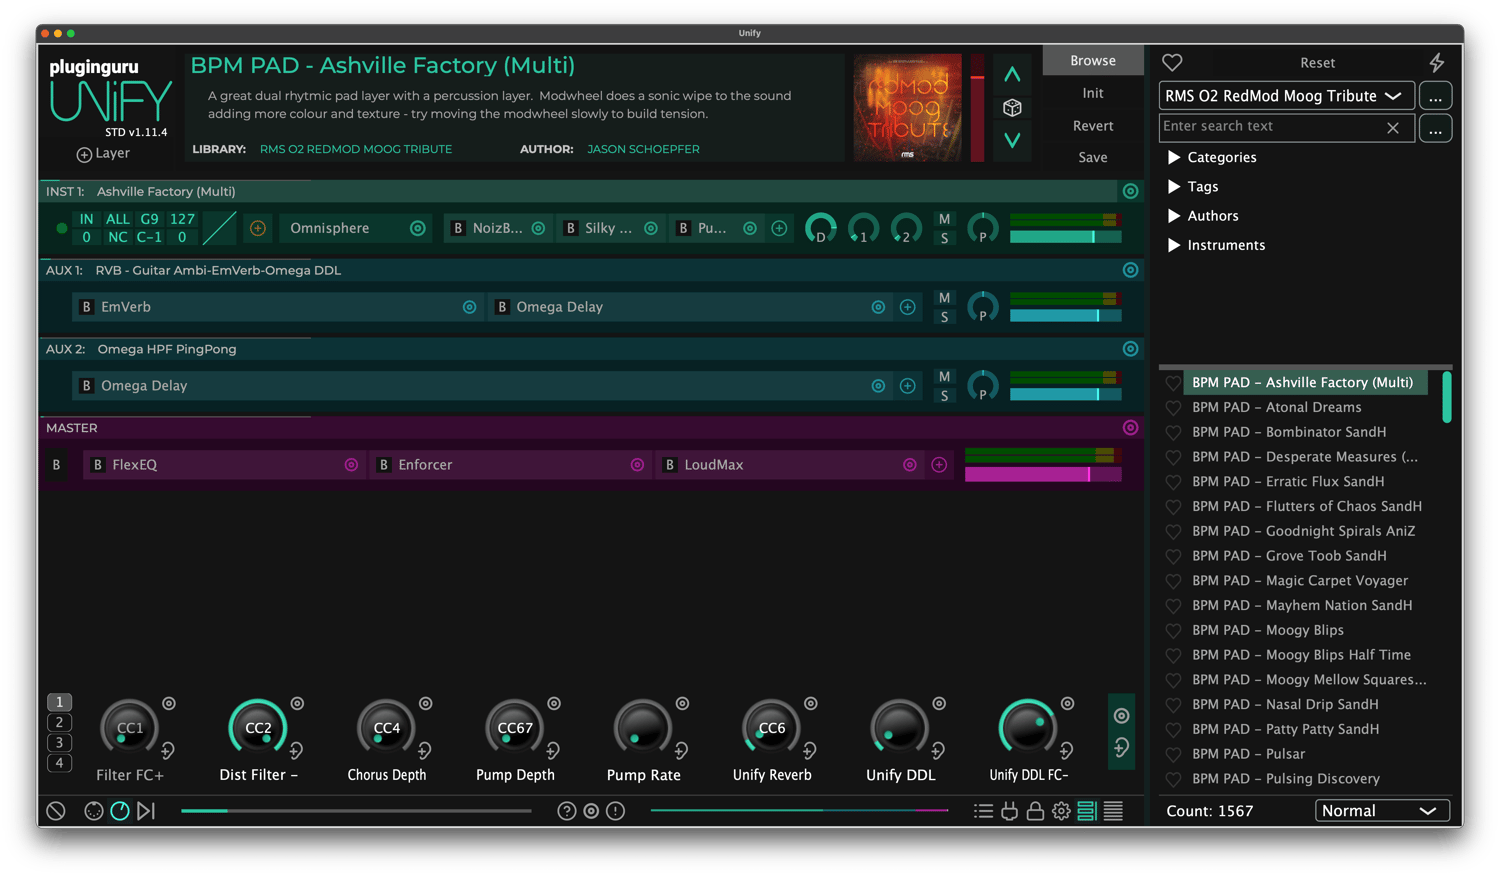Open the list view icon in footer
1500x876 pixels.
[x=984, y=811]
